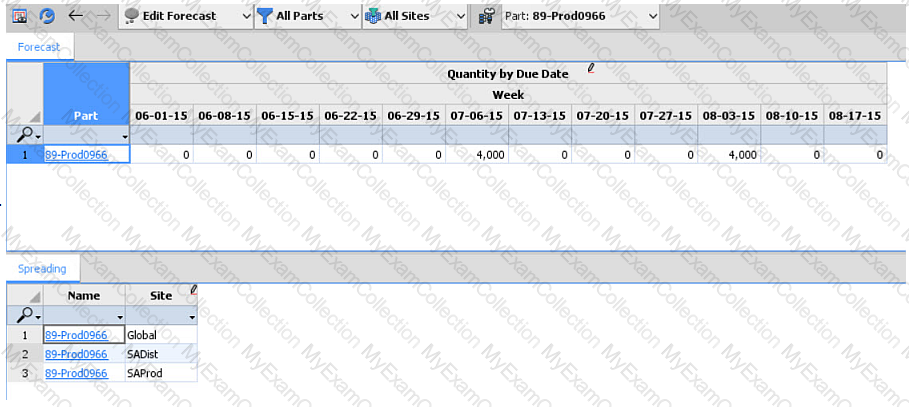Select the 07-20-15 week column header
The height and width of the screenshot is (407, 909).
pyautogui.click(x=603, y=115)
